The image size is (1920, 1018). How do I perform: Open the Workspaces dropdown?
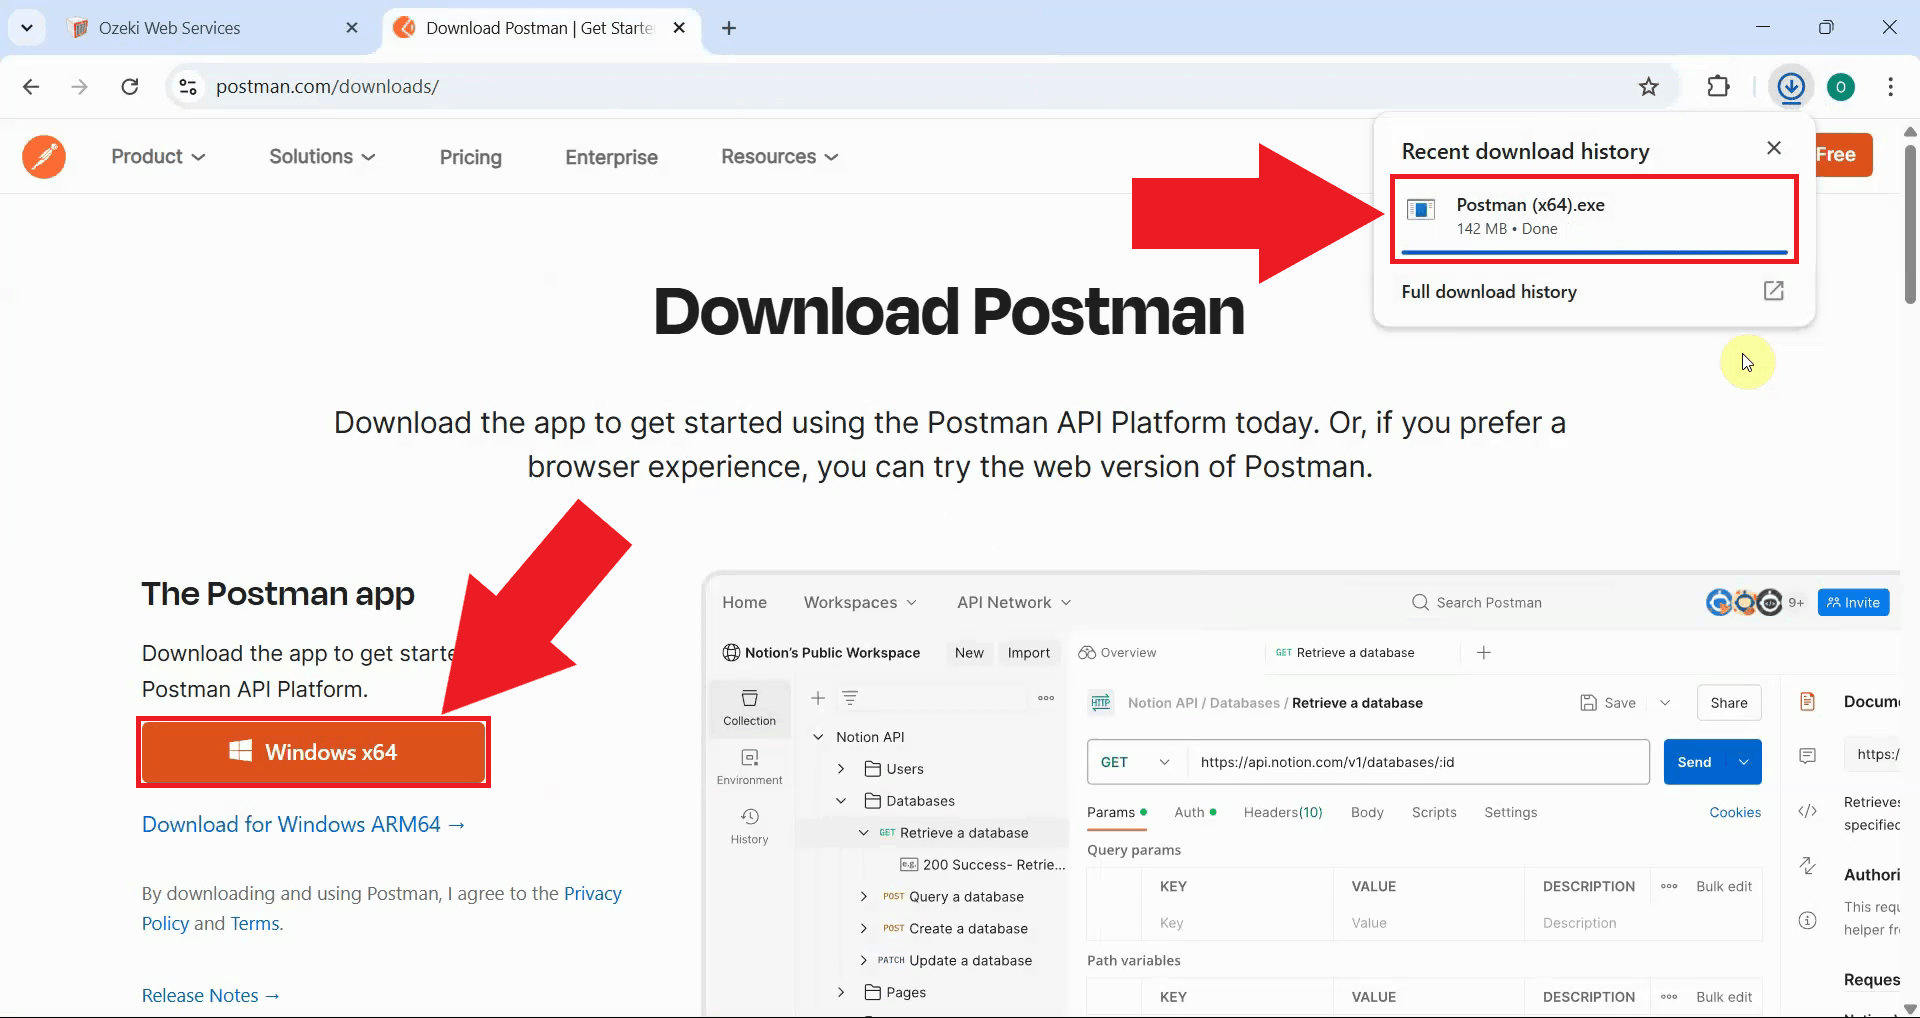(x=860, y=602)
